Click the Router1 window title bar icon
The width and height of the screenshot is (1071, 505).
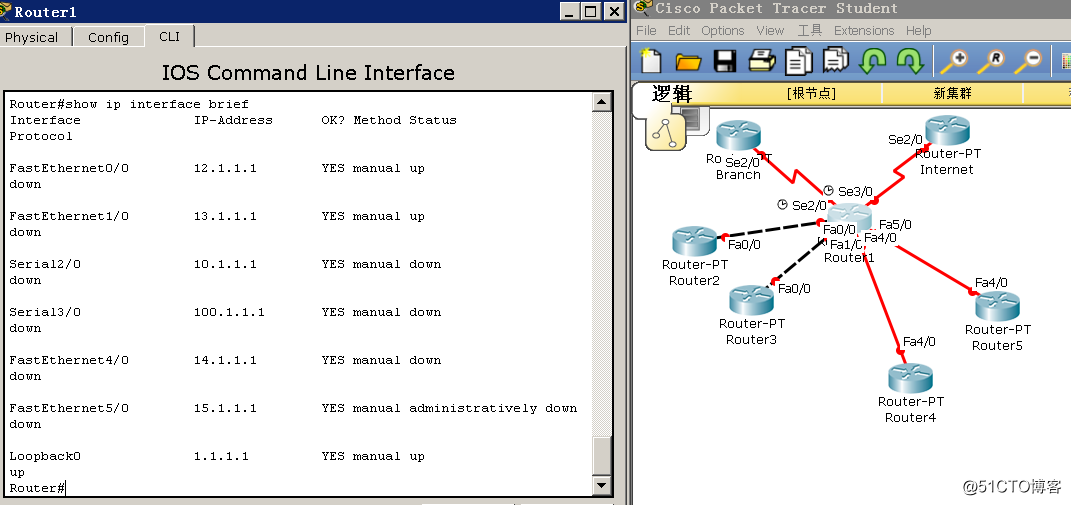tap(6, 11)
